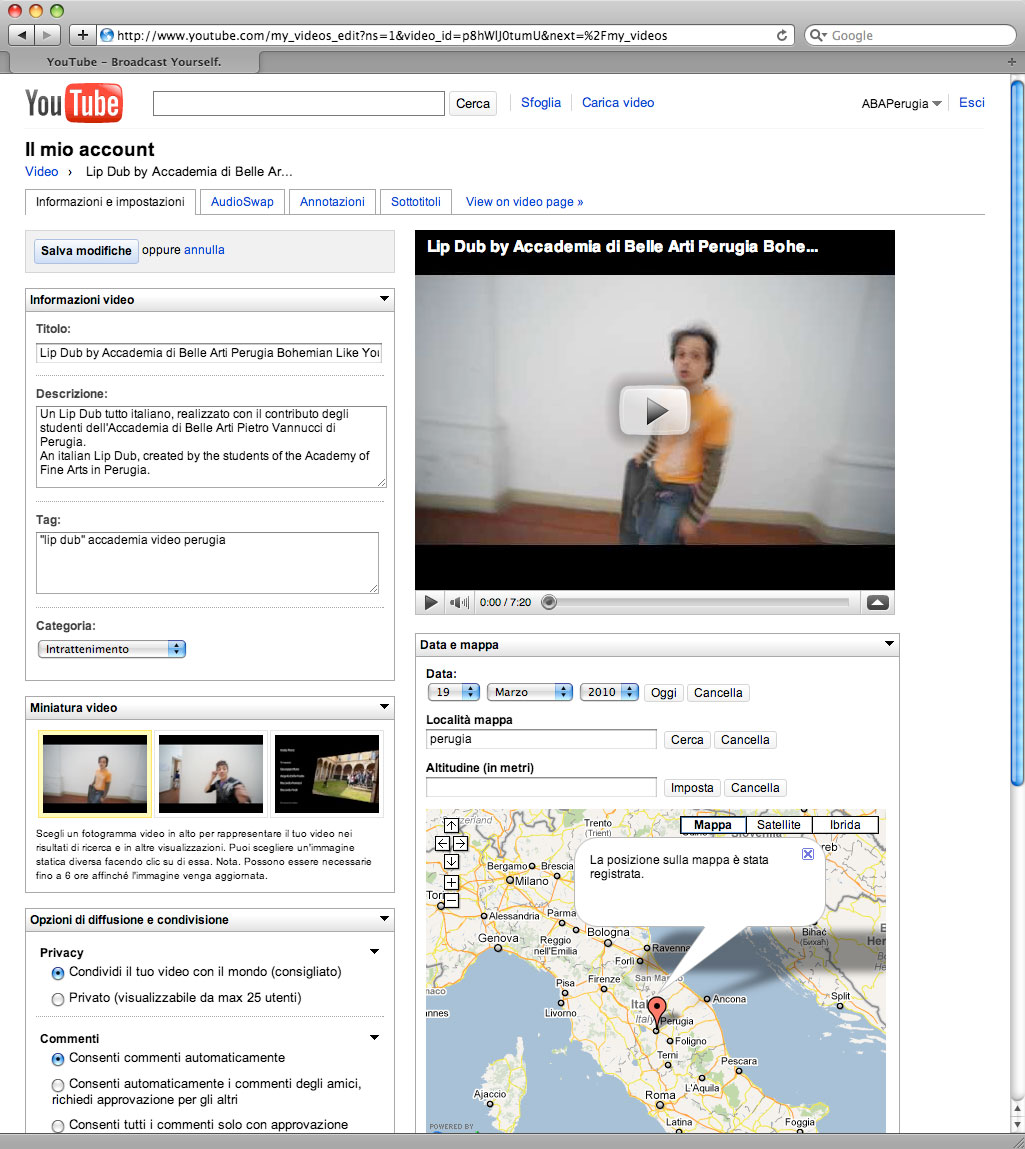Open the ABAPerugia account dropdown
The width and height of the screenshot is (1025, 1149).
pyautogui.click(x=901, y=103)
